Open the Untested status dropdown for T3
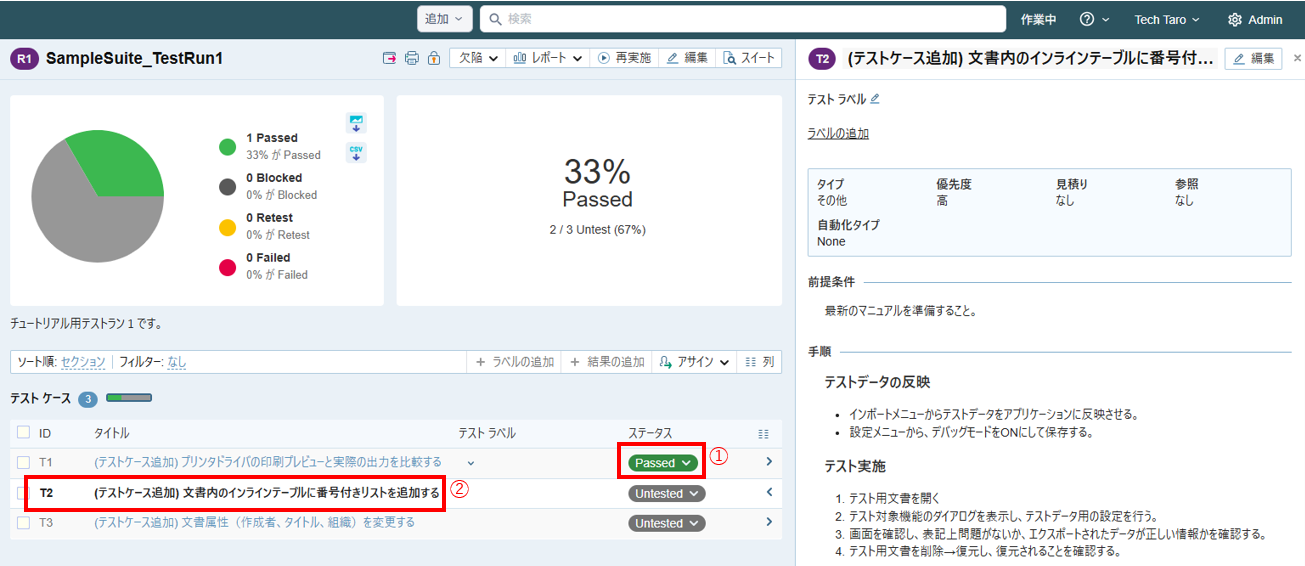This screenshot has width=1305, height=566. [x=667, y=523]
